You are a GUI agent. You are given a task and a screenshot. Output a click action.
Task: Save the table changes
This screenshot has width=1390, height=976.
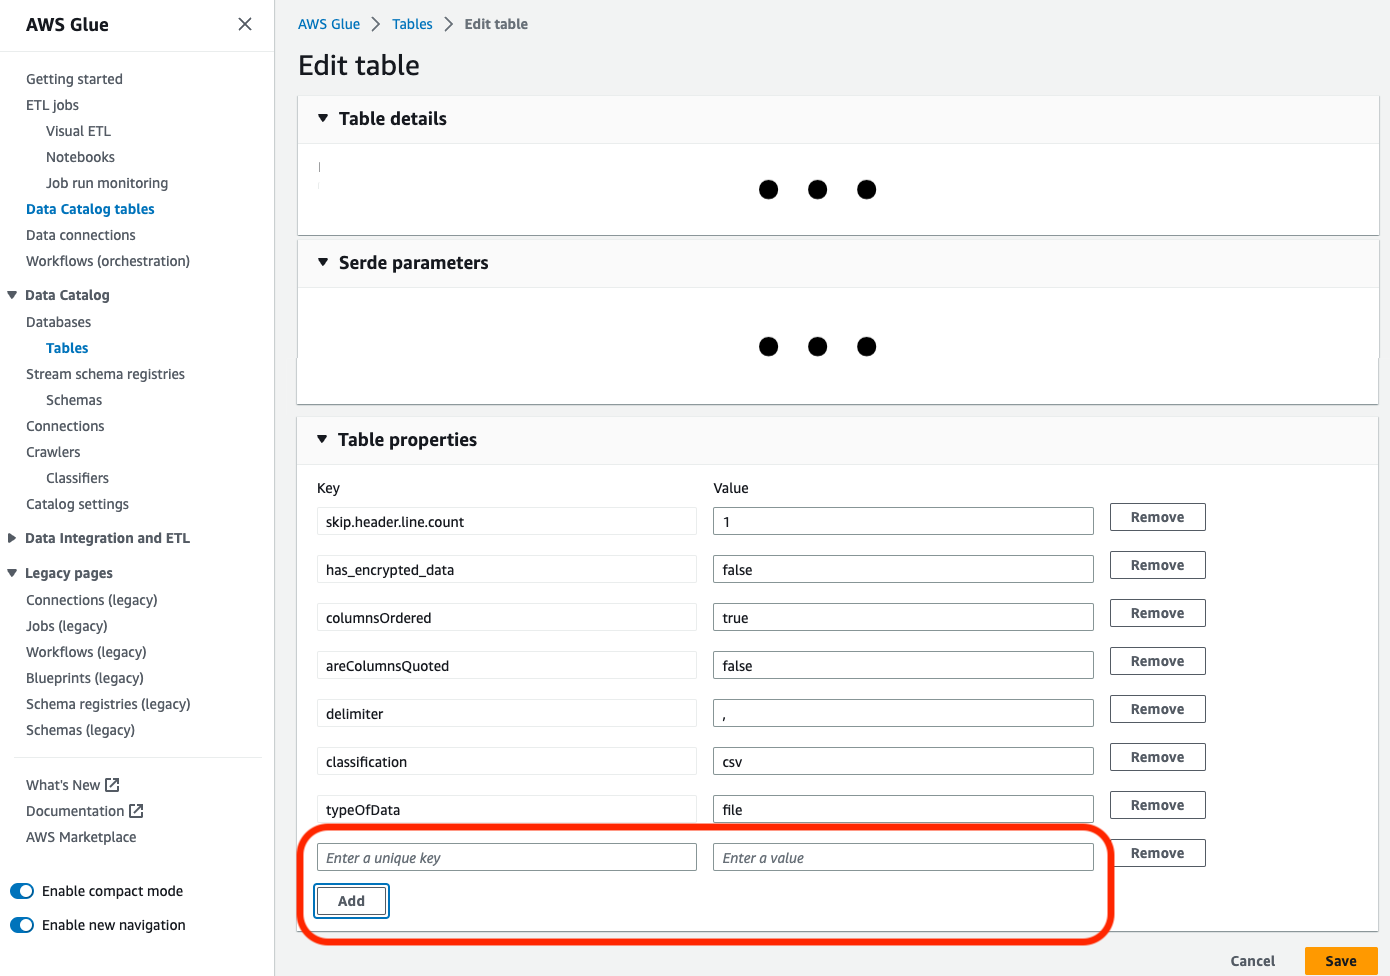1339,960
